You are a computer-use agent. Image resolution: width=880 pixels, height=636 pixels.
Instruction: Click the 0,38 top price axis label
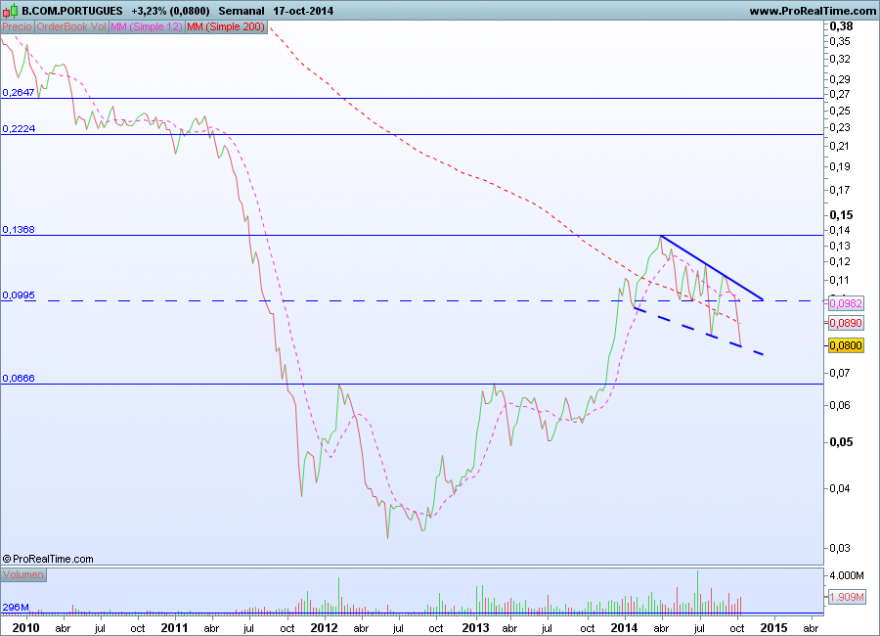841,26
